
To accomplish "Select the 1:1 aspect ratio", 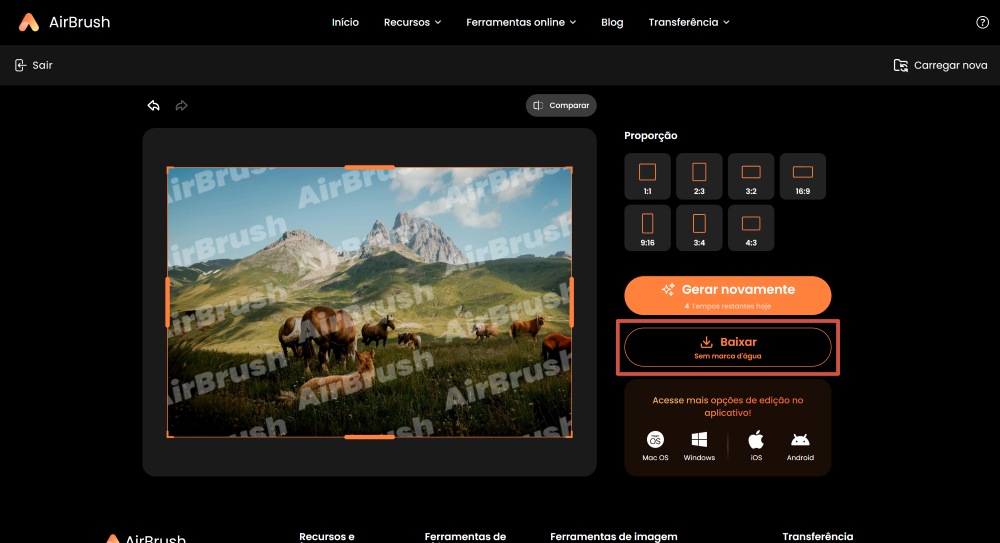I will pyautogui.click(x=647, y=175).
